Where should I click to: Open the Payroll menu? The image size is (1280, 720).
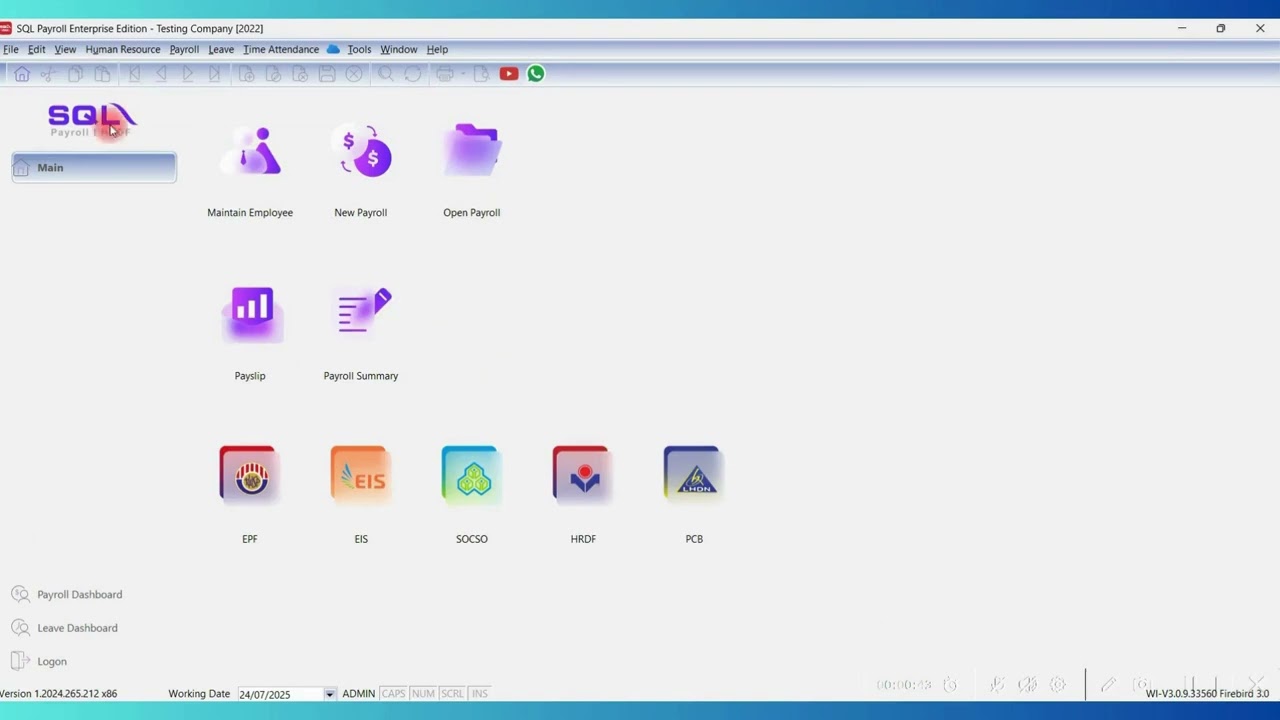click(x=184, y=49)
